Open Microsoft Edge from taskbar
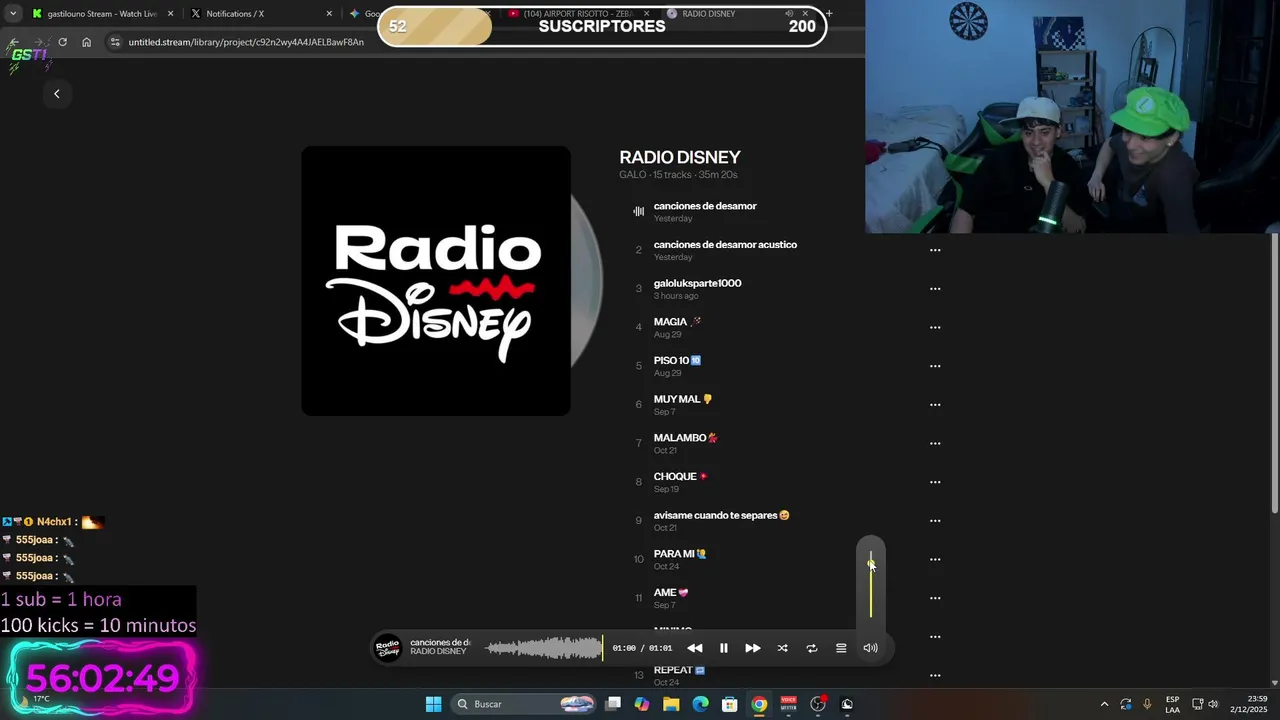Screen dimensions: 1280x720 pyautogui.click(x=700, y=704)
